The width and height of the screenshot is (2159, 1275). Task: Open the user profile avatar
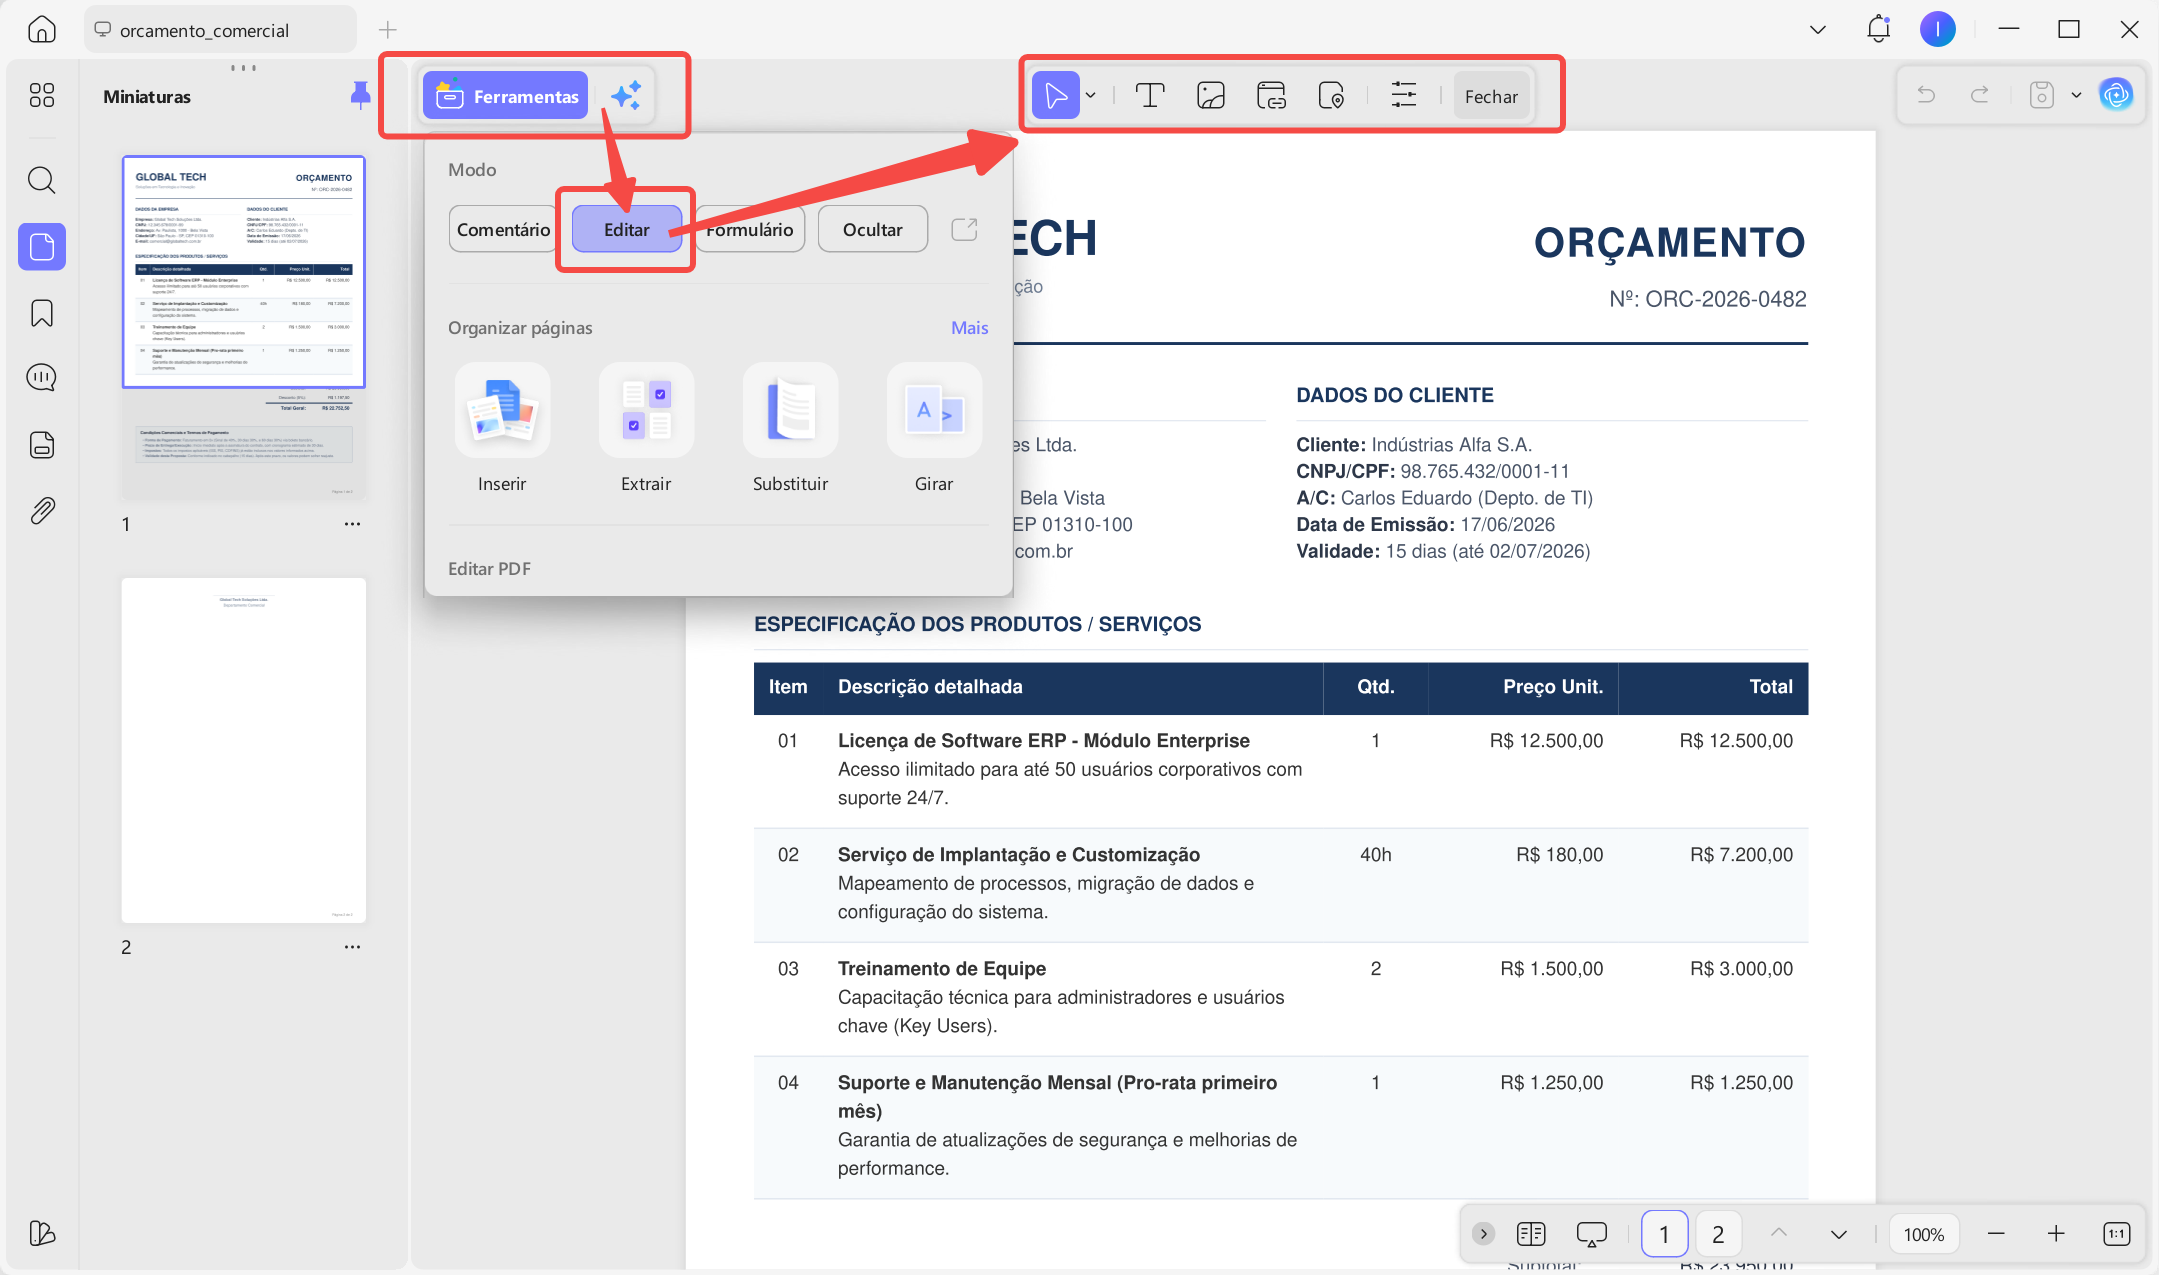tap(1937, 29)
